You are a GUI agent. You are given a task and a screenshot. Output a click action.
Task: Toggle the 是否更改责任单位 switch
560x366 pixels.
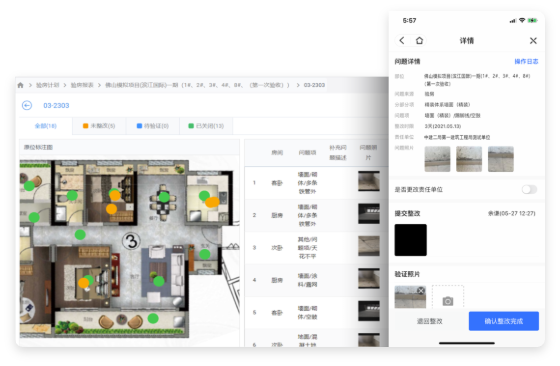pyautogui.click(x=529, y=189)
